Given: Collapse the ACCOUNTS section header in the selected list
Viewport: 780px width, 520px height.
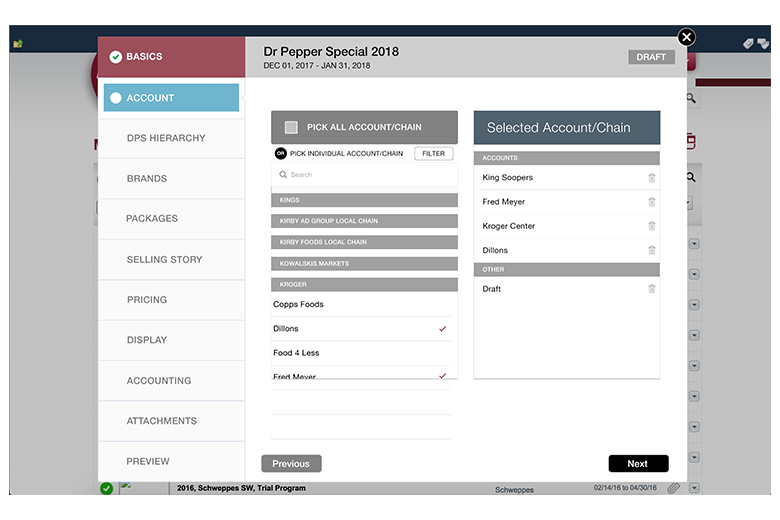Looking at the screenshot, I should [x=567, y=158].
